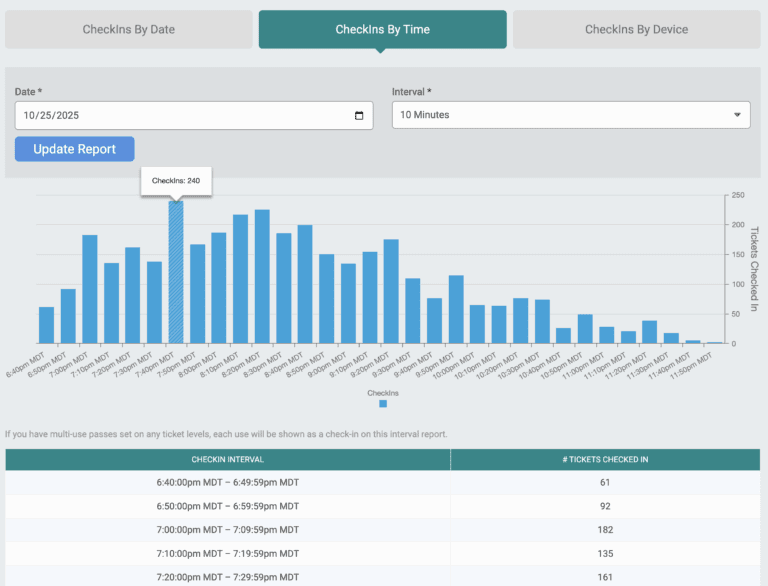768x586 pixels.
Task: Click the Checkin Interval column header
Action: (x=228, y=460)
